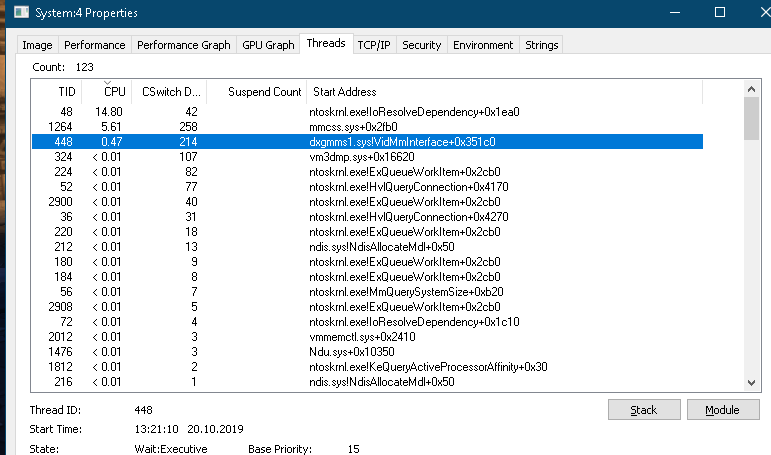Screen dimensions: 771x455
Task: Open the Strings tab
Action: (x=541, y=45)
